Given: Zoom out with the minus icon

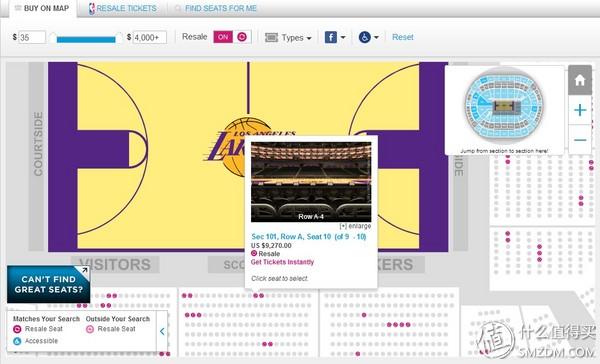Looking at the screenshot, I should pos(580,140).
